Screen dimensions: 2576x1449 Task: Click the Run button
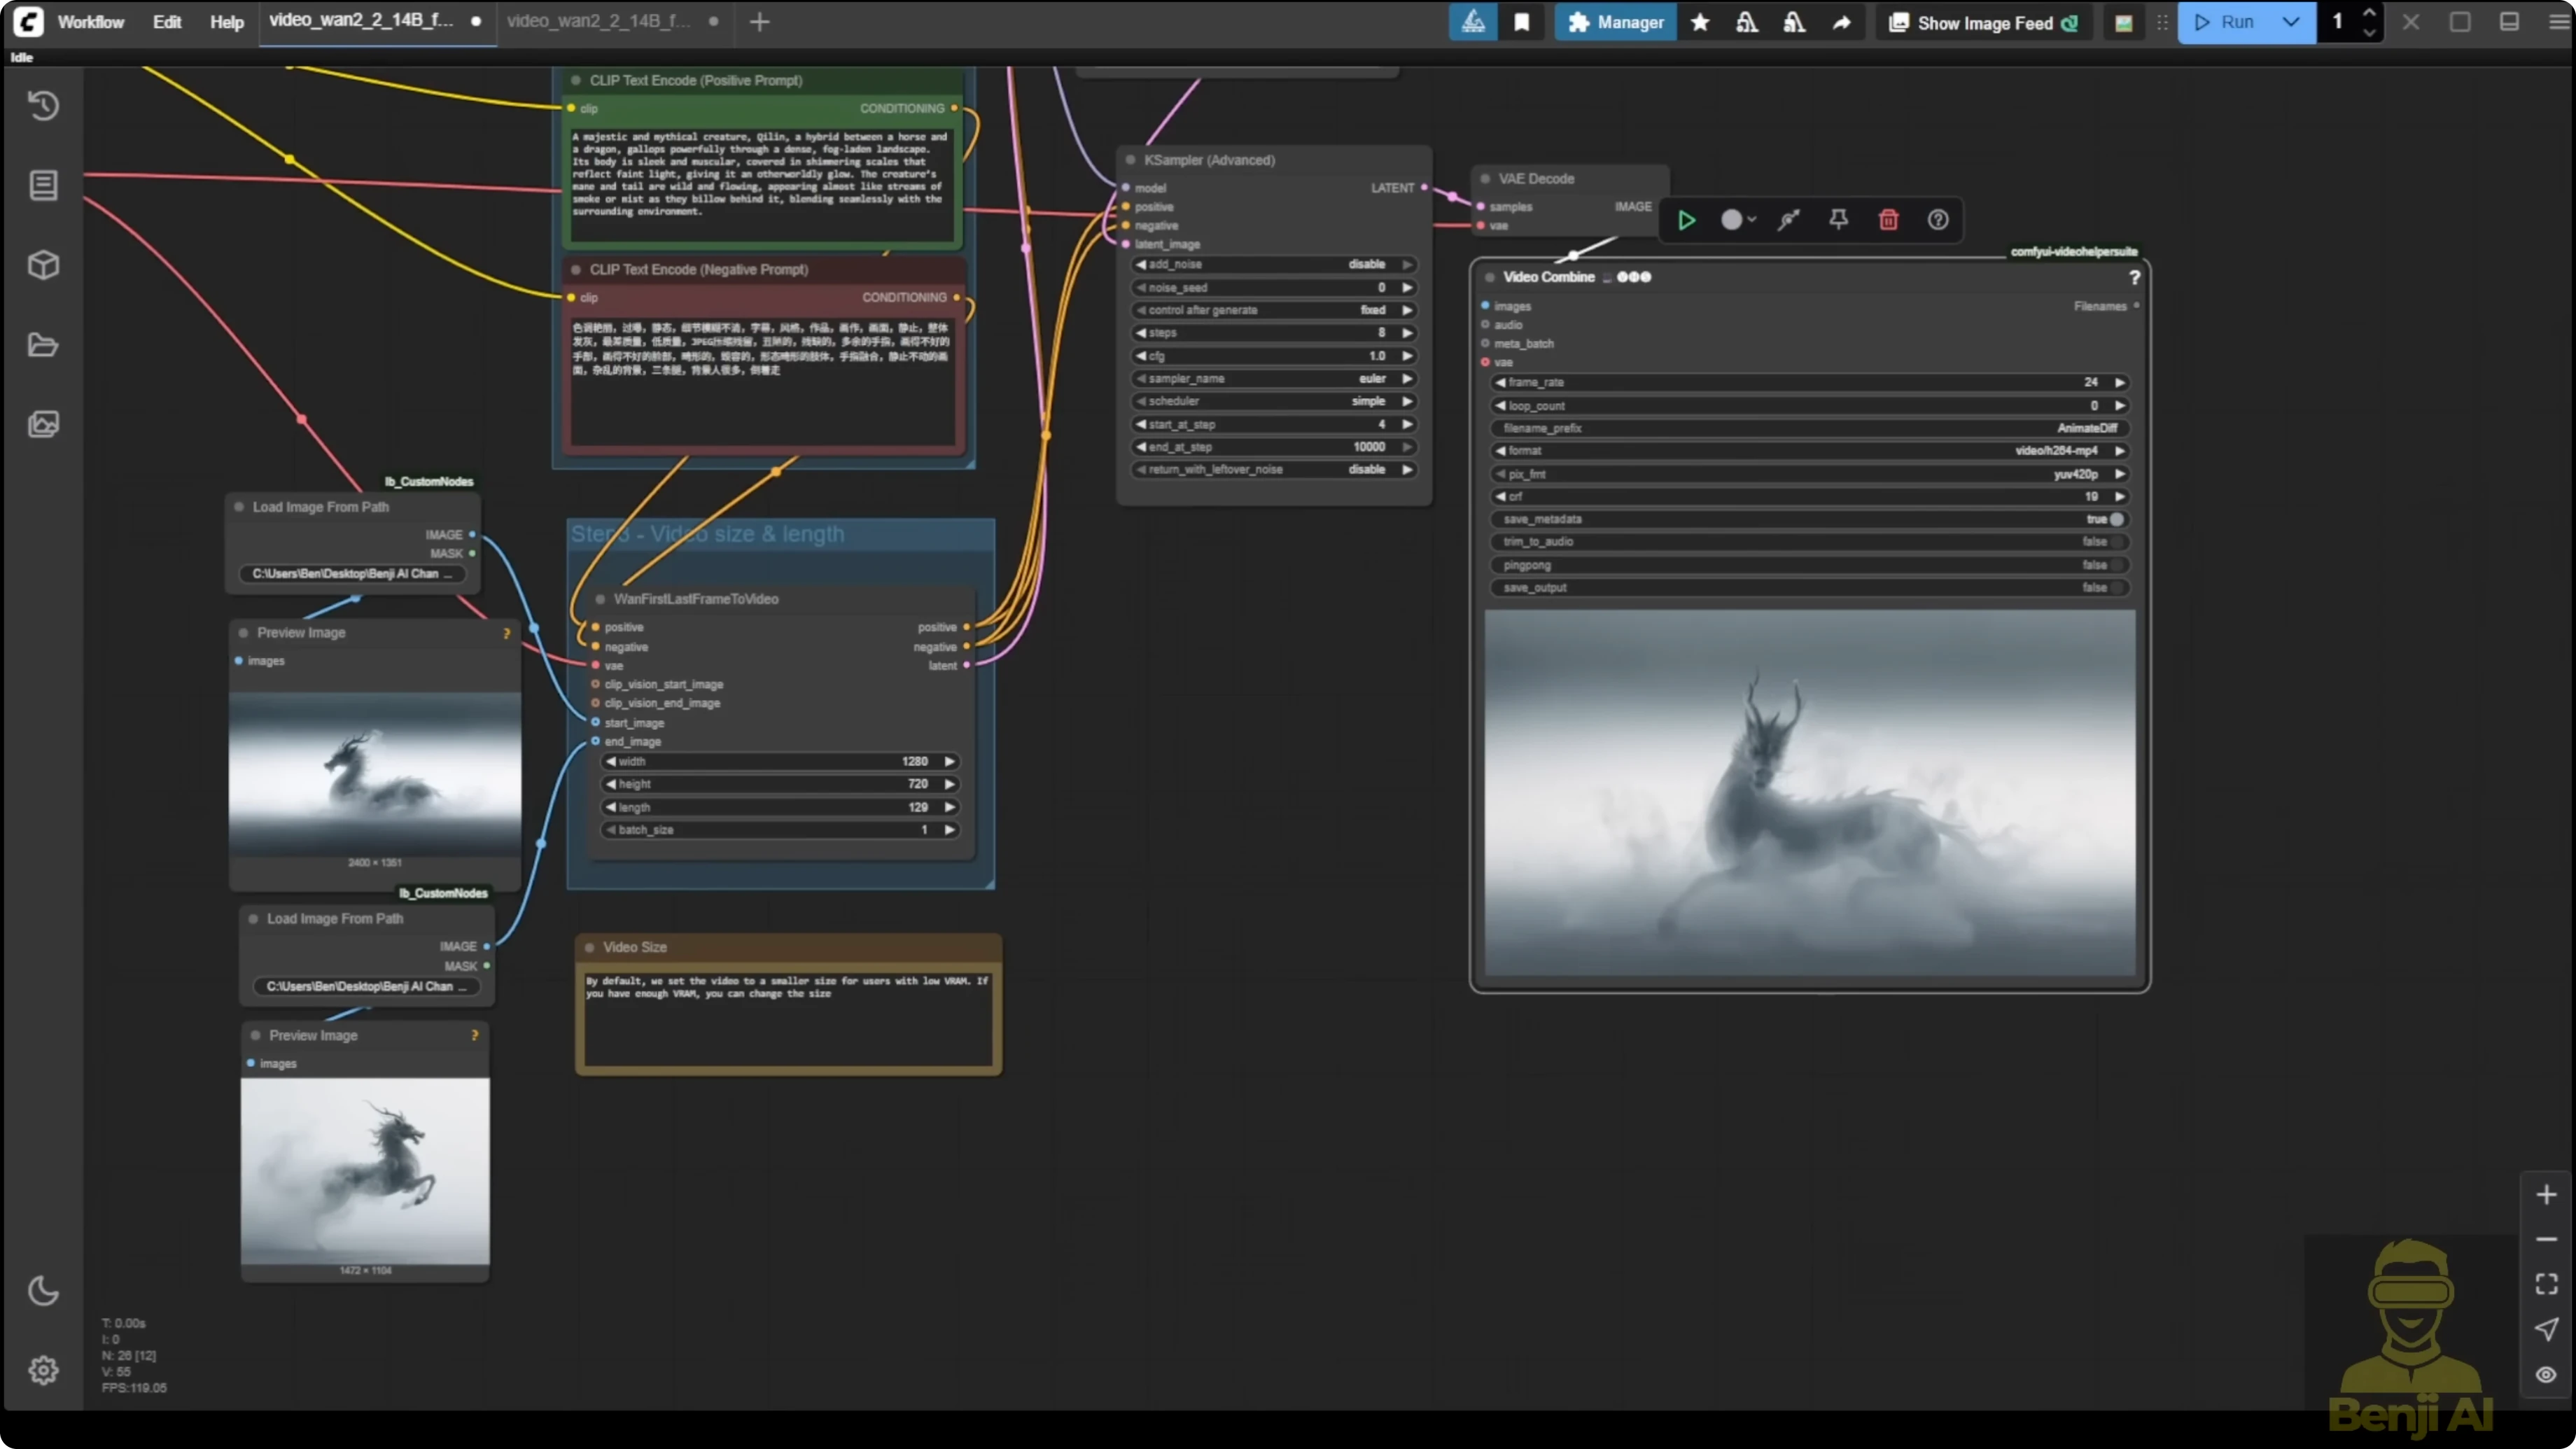[x=2237, y=22]
